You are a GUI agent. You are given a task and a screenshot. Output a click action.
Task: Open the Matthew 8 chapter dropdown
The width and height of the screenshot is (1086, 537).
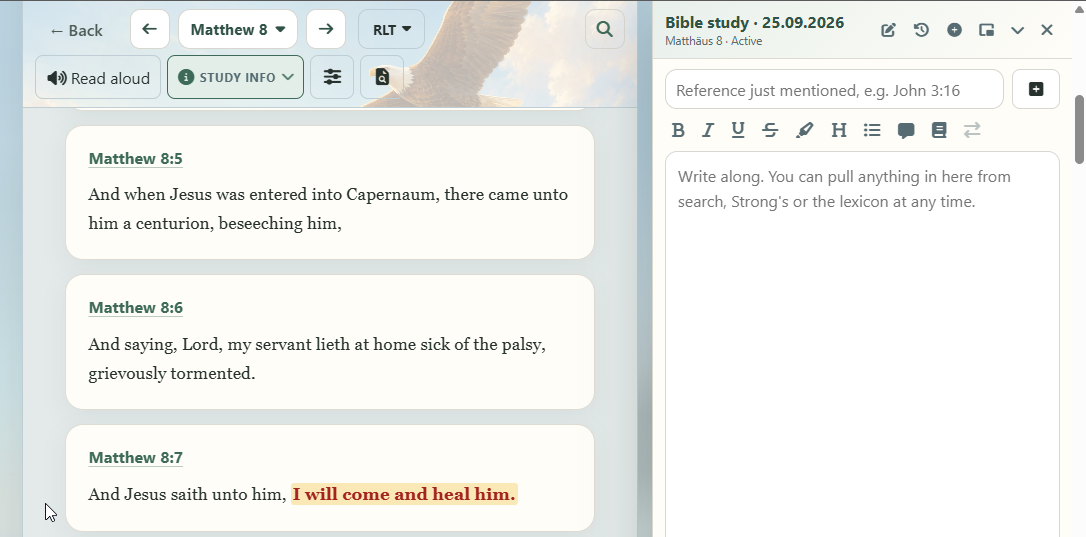tap(238, 29)
